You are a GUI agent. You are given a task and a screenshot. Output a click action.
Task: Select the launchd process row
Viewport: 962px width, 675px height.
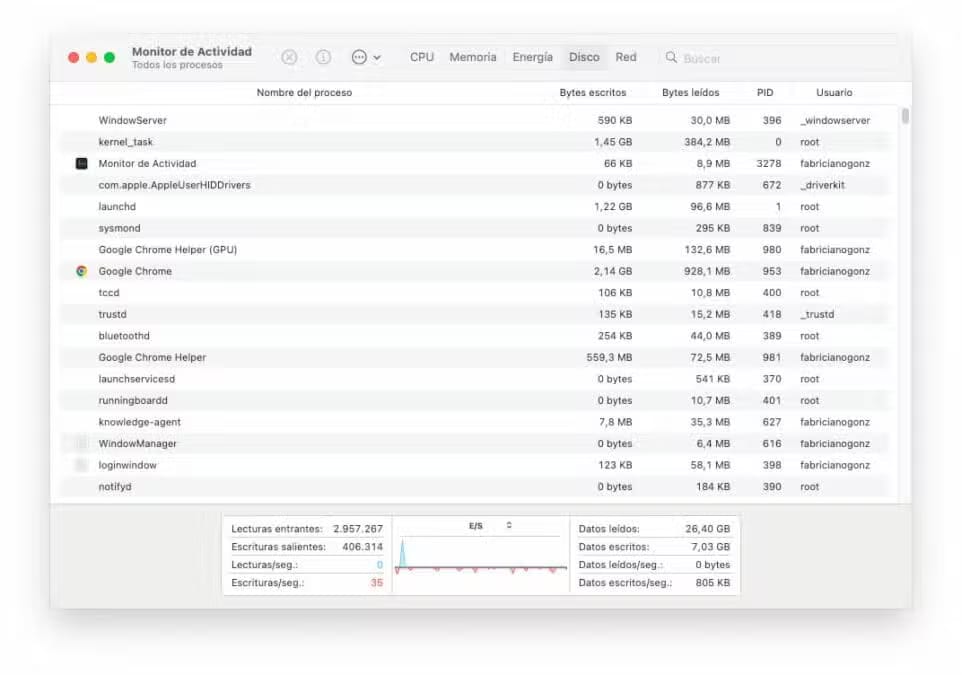(x=475, y=206)
